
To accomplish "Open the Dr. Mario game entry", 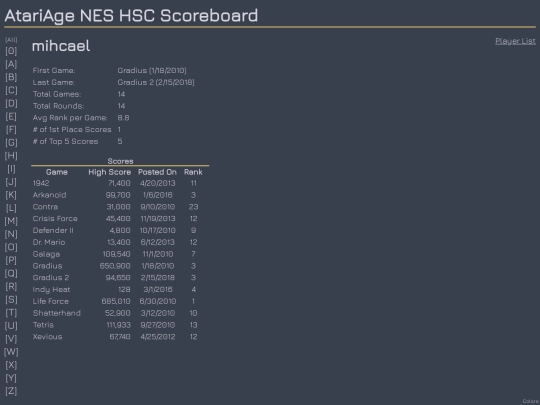I will coord(49,242).
